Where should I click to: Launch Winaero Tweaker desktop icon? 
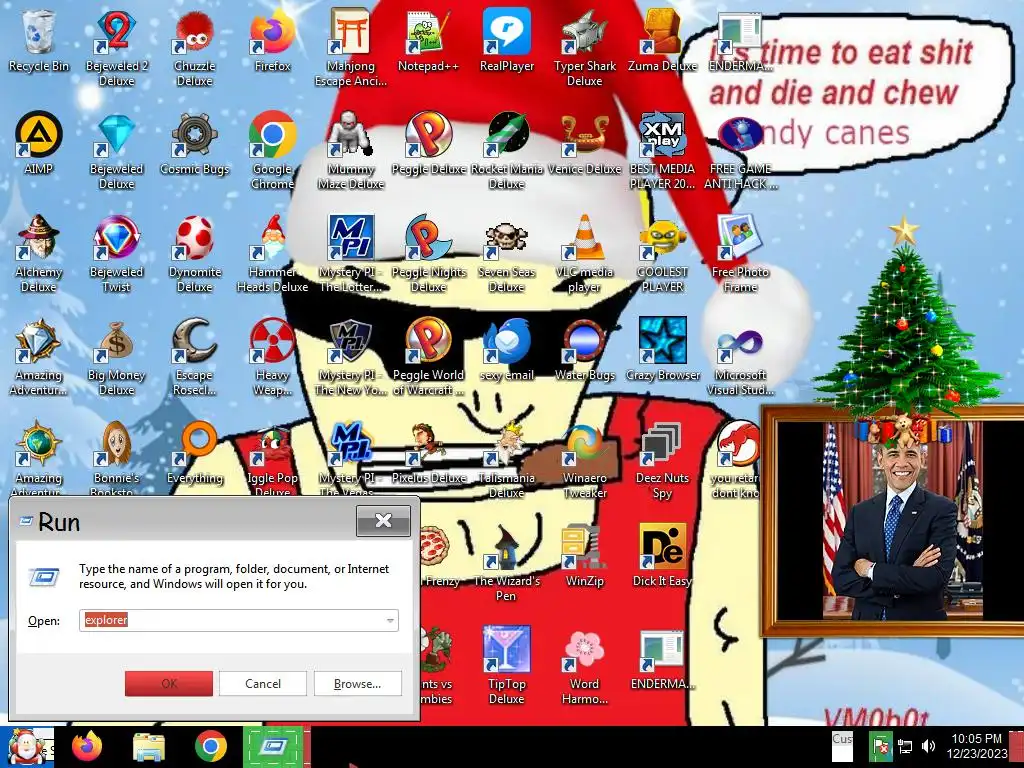tap(584, 460)
